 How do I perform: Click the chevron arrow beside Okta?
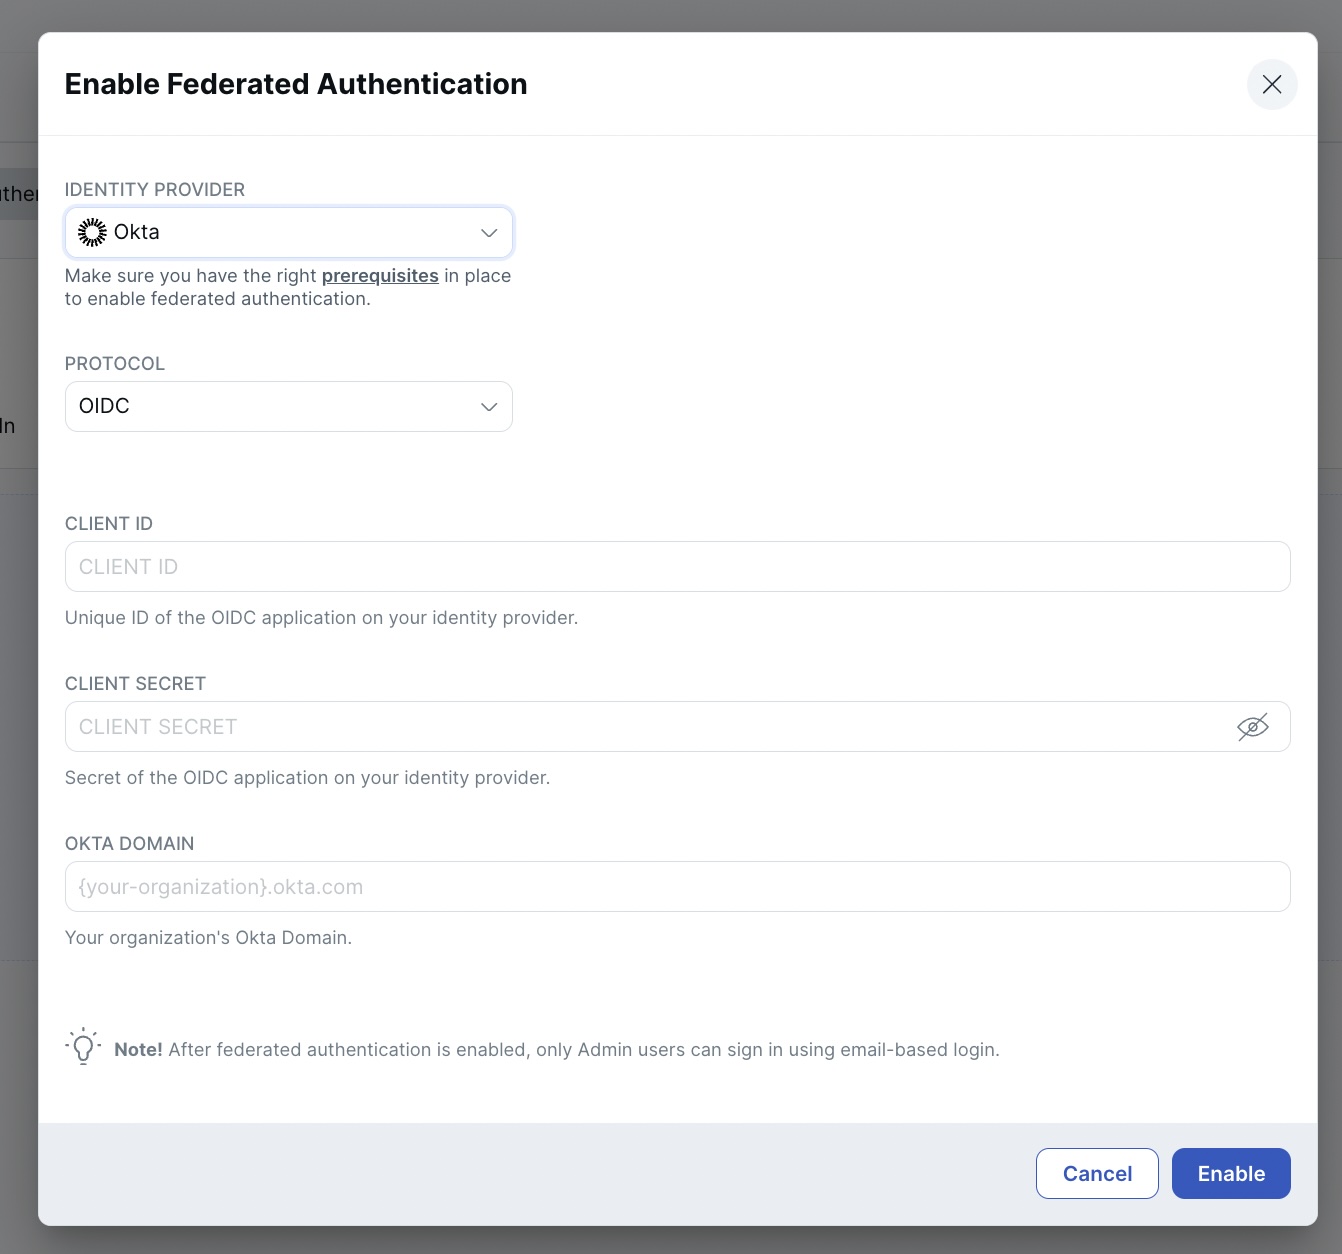(x=488, y=232)
